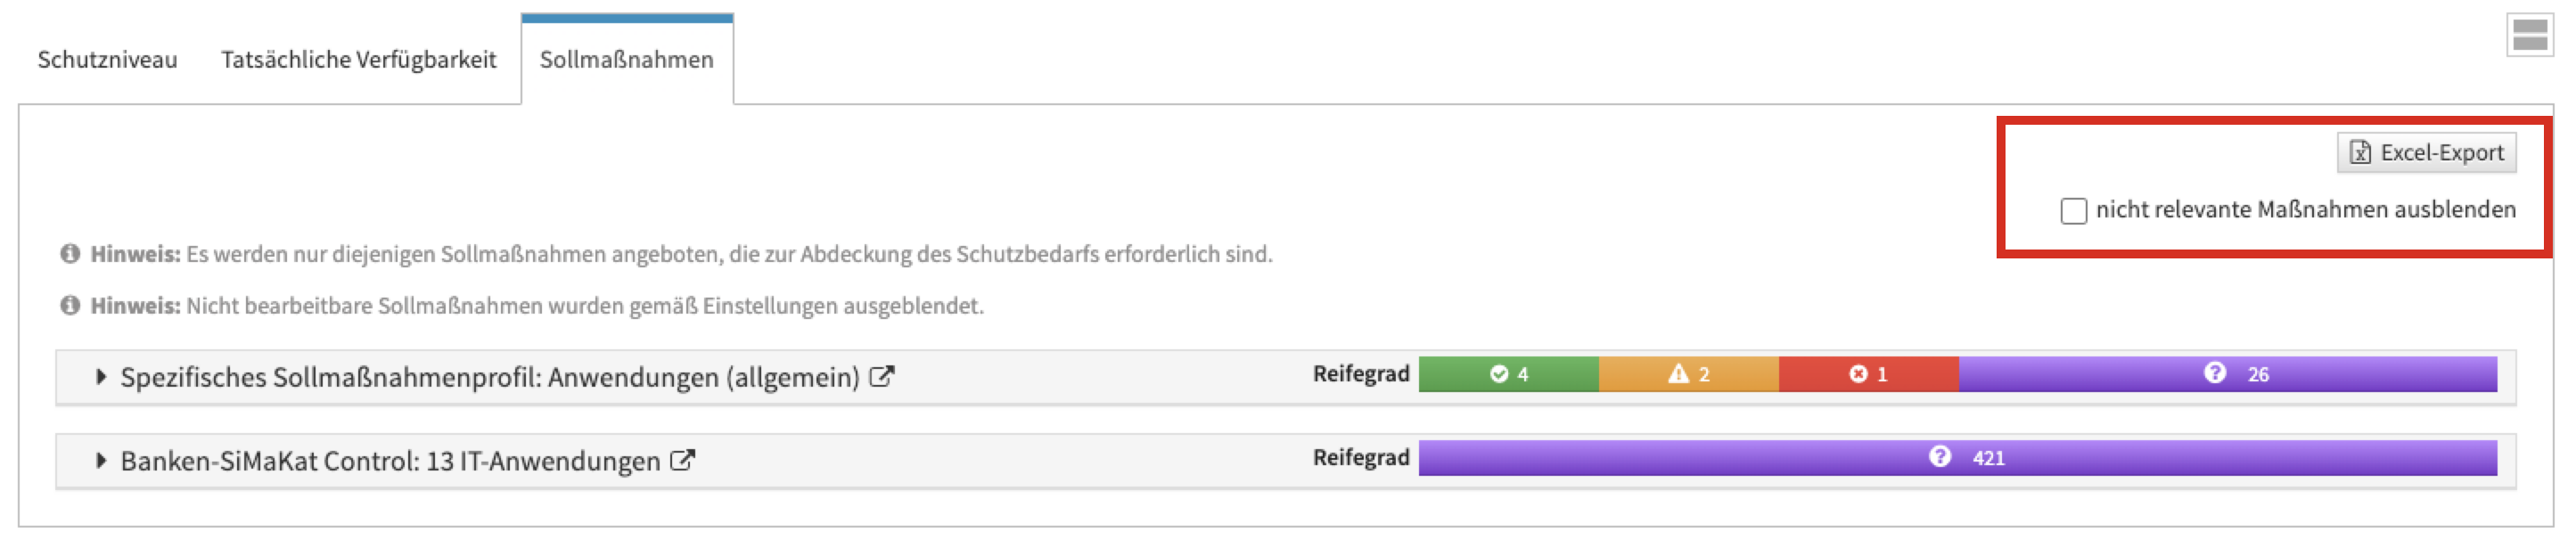The width and height of the screenshot is (2576, 540).
Task: Open external link icon beside Banken-SiMaKat Control
Action: (682, 461)
